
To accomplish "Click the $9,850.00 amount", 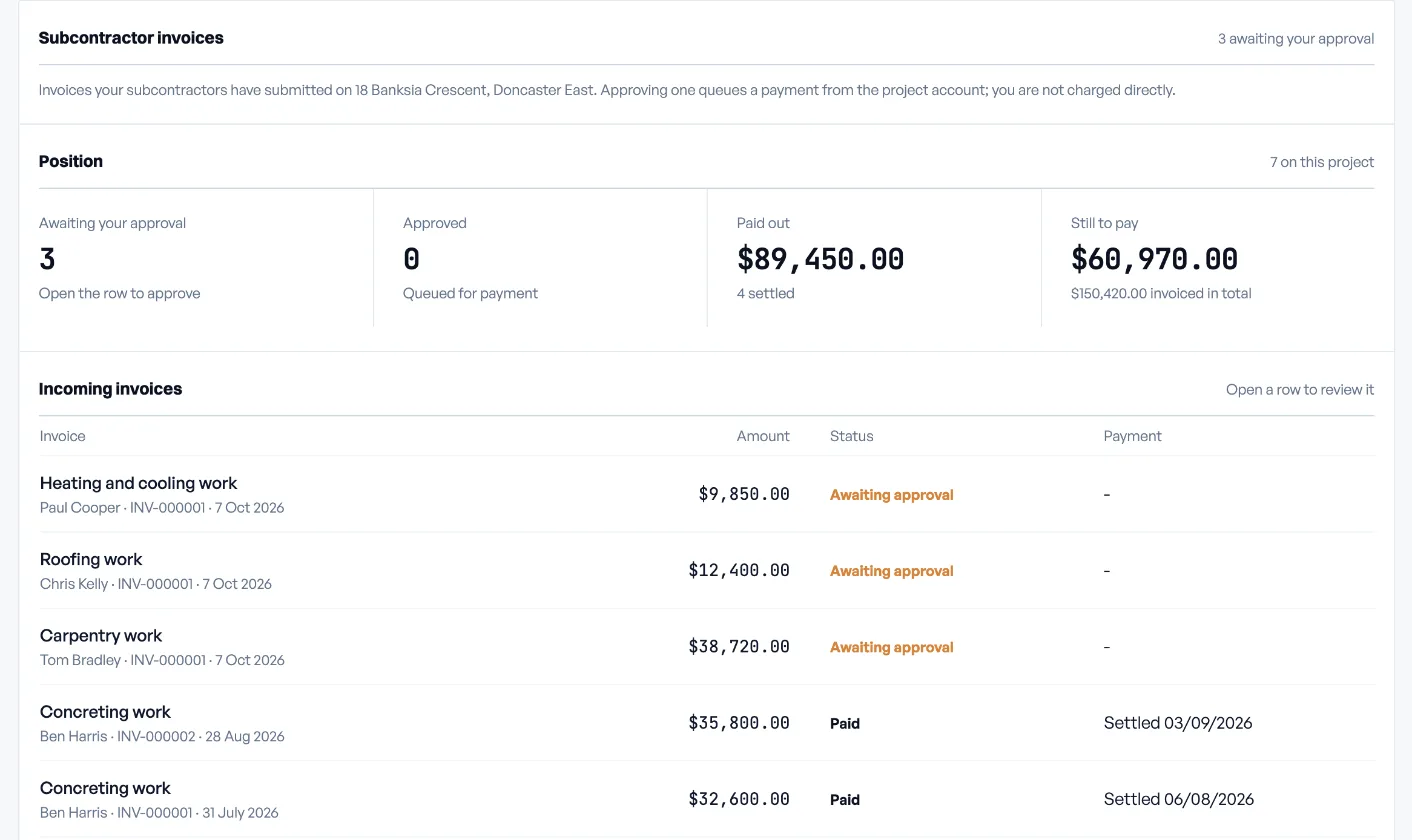I will [744, 494].
